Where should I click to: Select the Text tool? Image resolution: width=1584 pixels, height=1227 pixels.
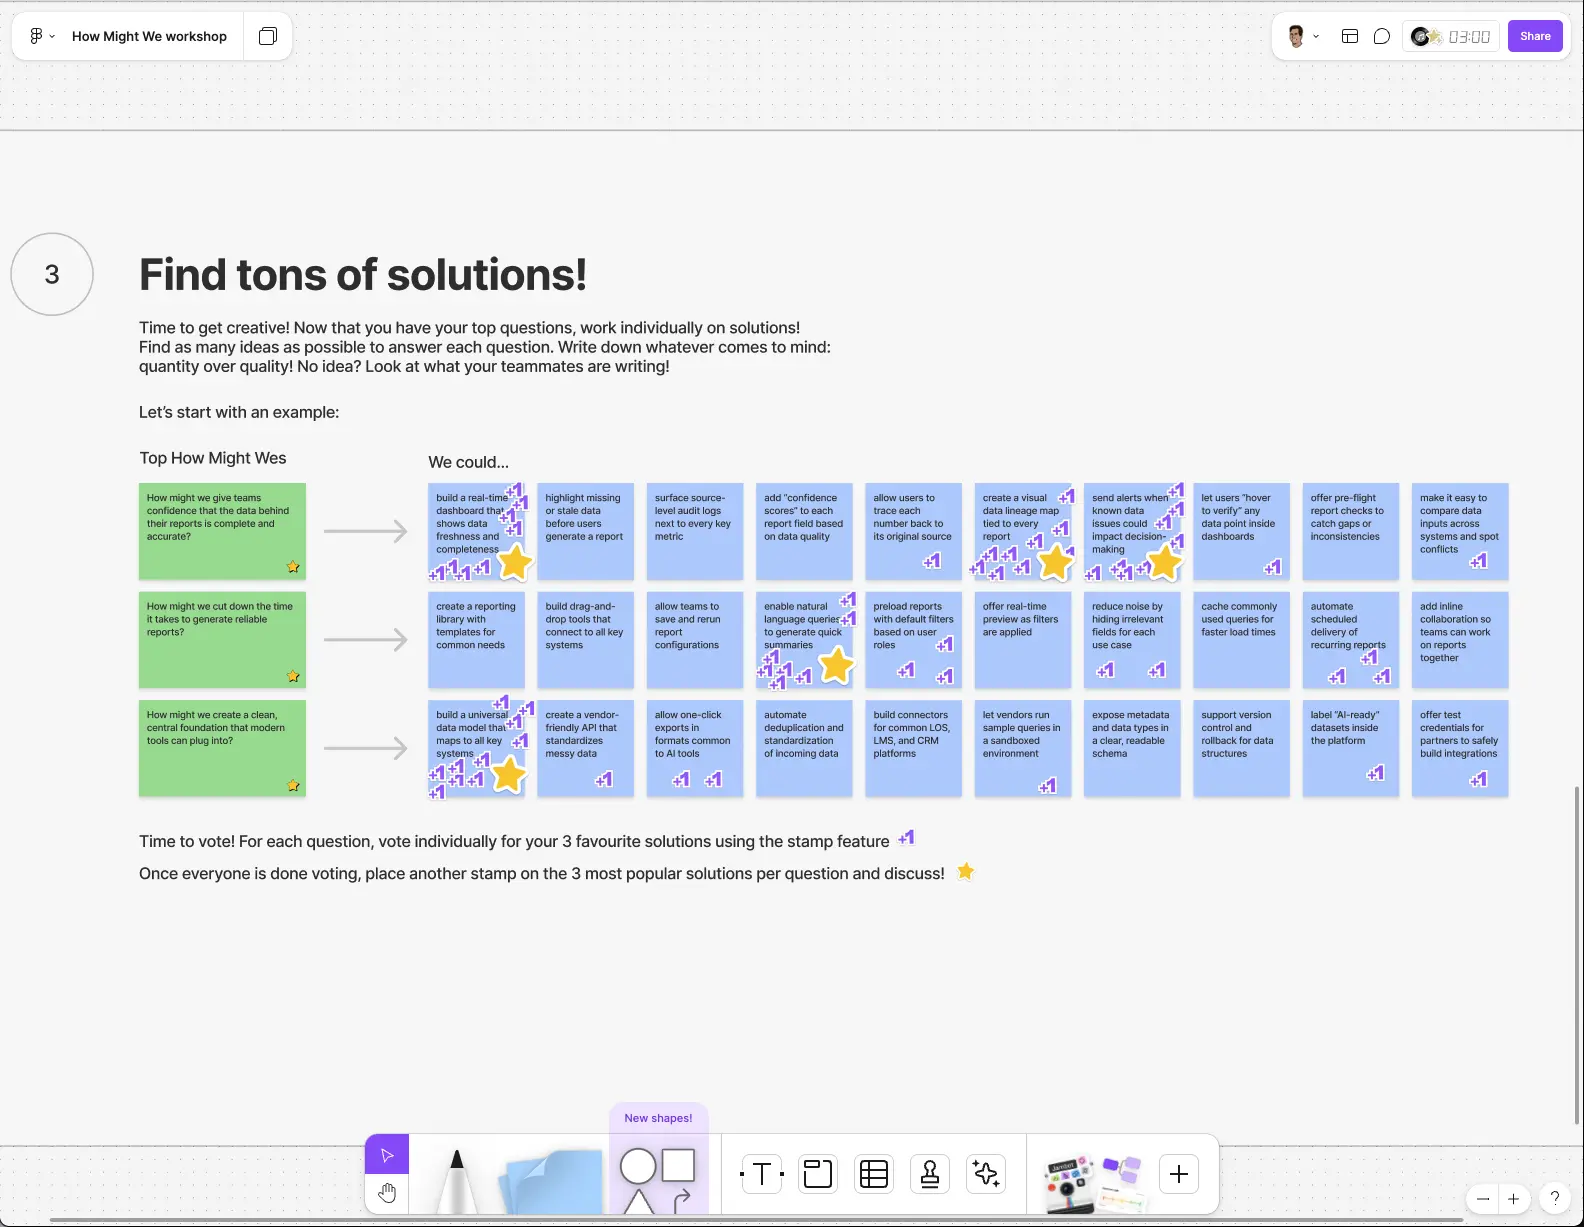click(761, 1174)
